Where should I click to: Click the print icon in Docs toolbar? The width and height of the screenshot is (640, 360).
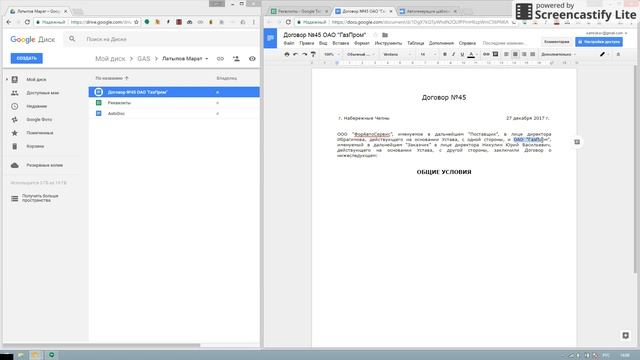pyautogui.click(x=287, y=54)
